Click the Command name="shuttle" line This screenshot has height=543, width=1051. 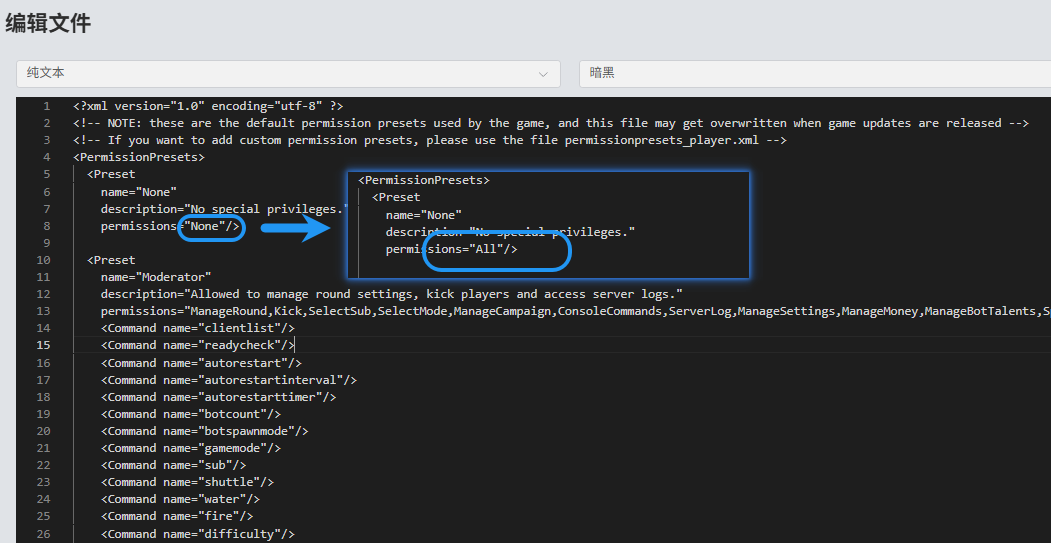[186, 482]
